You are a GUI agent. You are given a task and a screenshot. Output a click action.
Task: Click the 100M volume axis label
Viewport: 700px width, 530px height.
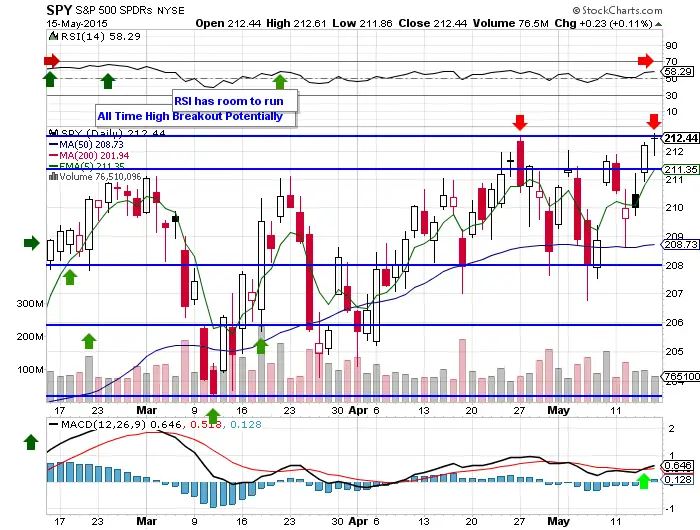30,370
